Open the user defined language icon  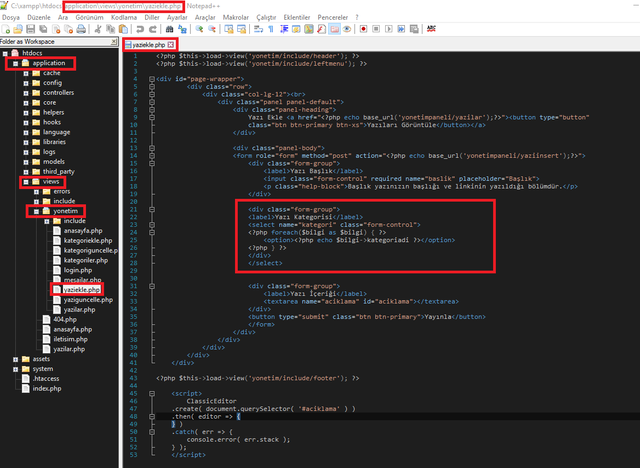296,29
